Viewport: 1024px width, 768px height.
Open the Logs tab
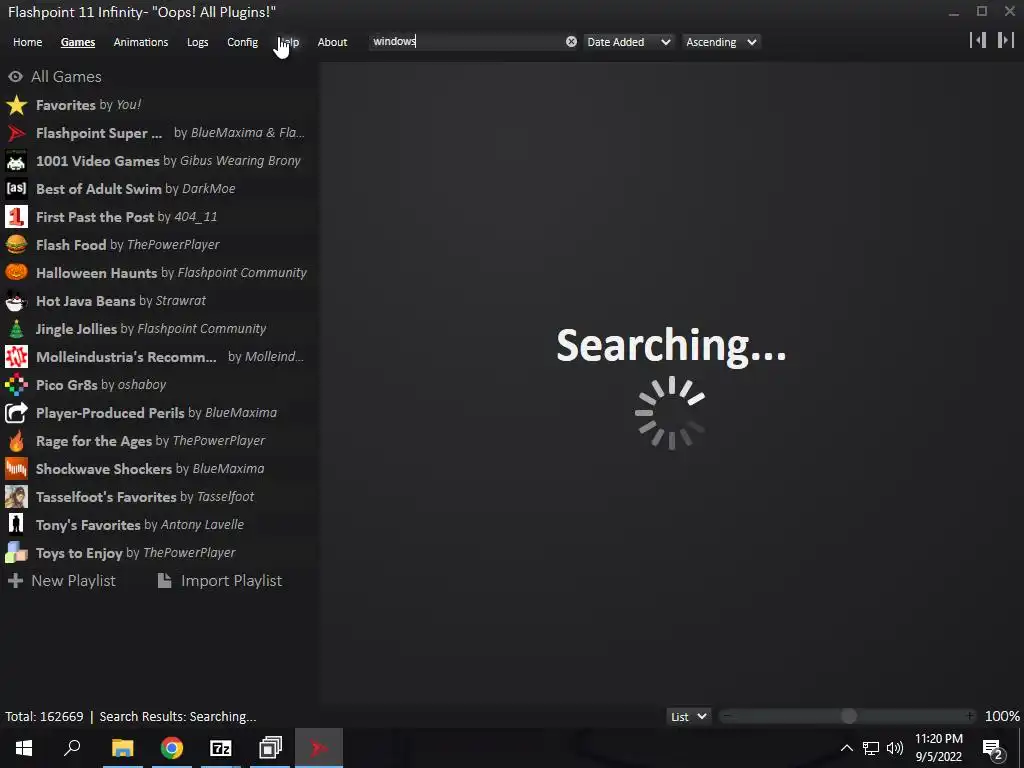coord(197,42)
